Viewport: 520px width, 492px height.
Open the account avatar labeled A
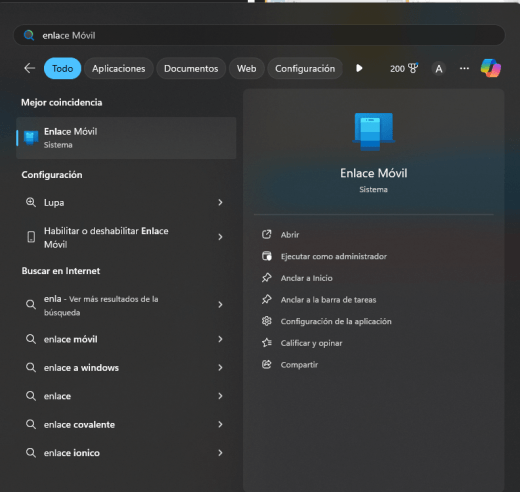click(x=439, y=69)
